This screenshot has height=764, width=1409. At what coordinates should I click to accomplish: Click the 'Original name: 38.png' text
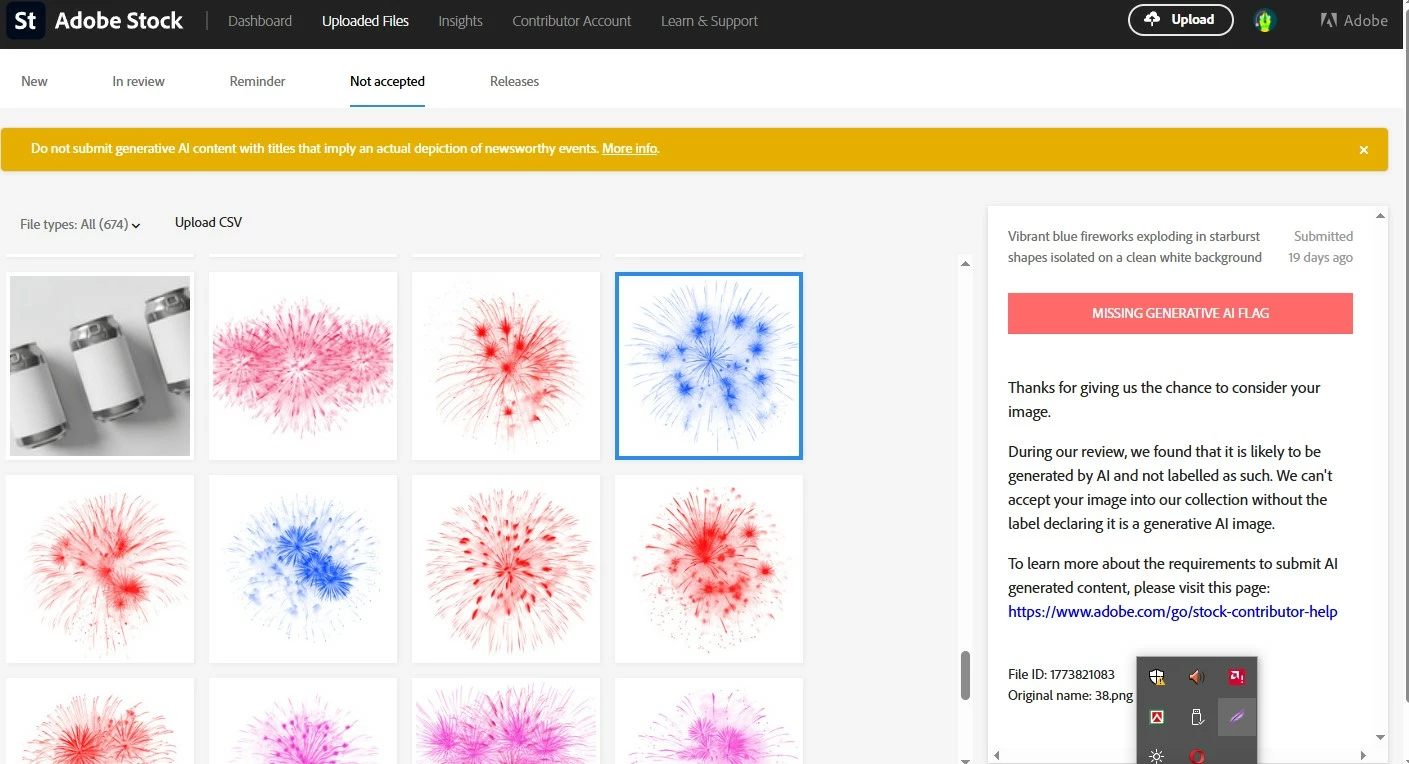tap(1070, 695)
